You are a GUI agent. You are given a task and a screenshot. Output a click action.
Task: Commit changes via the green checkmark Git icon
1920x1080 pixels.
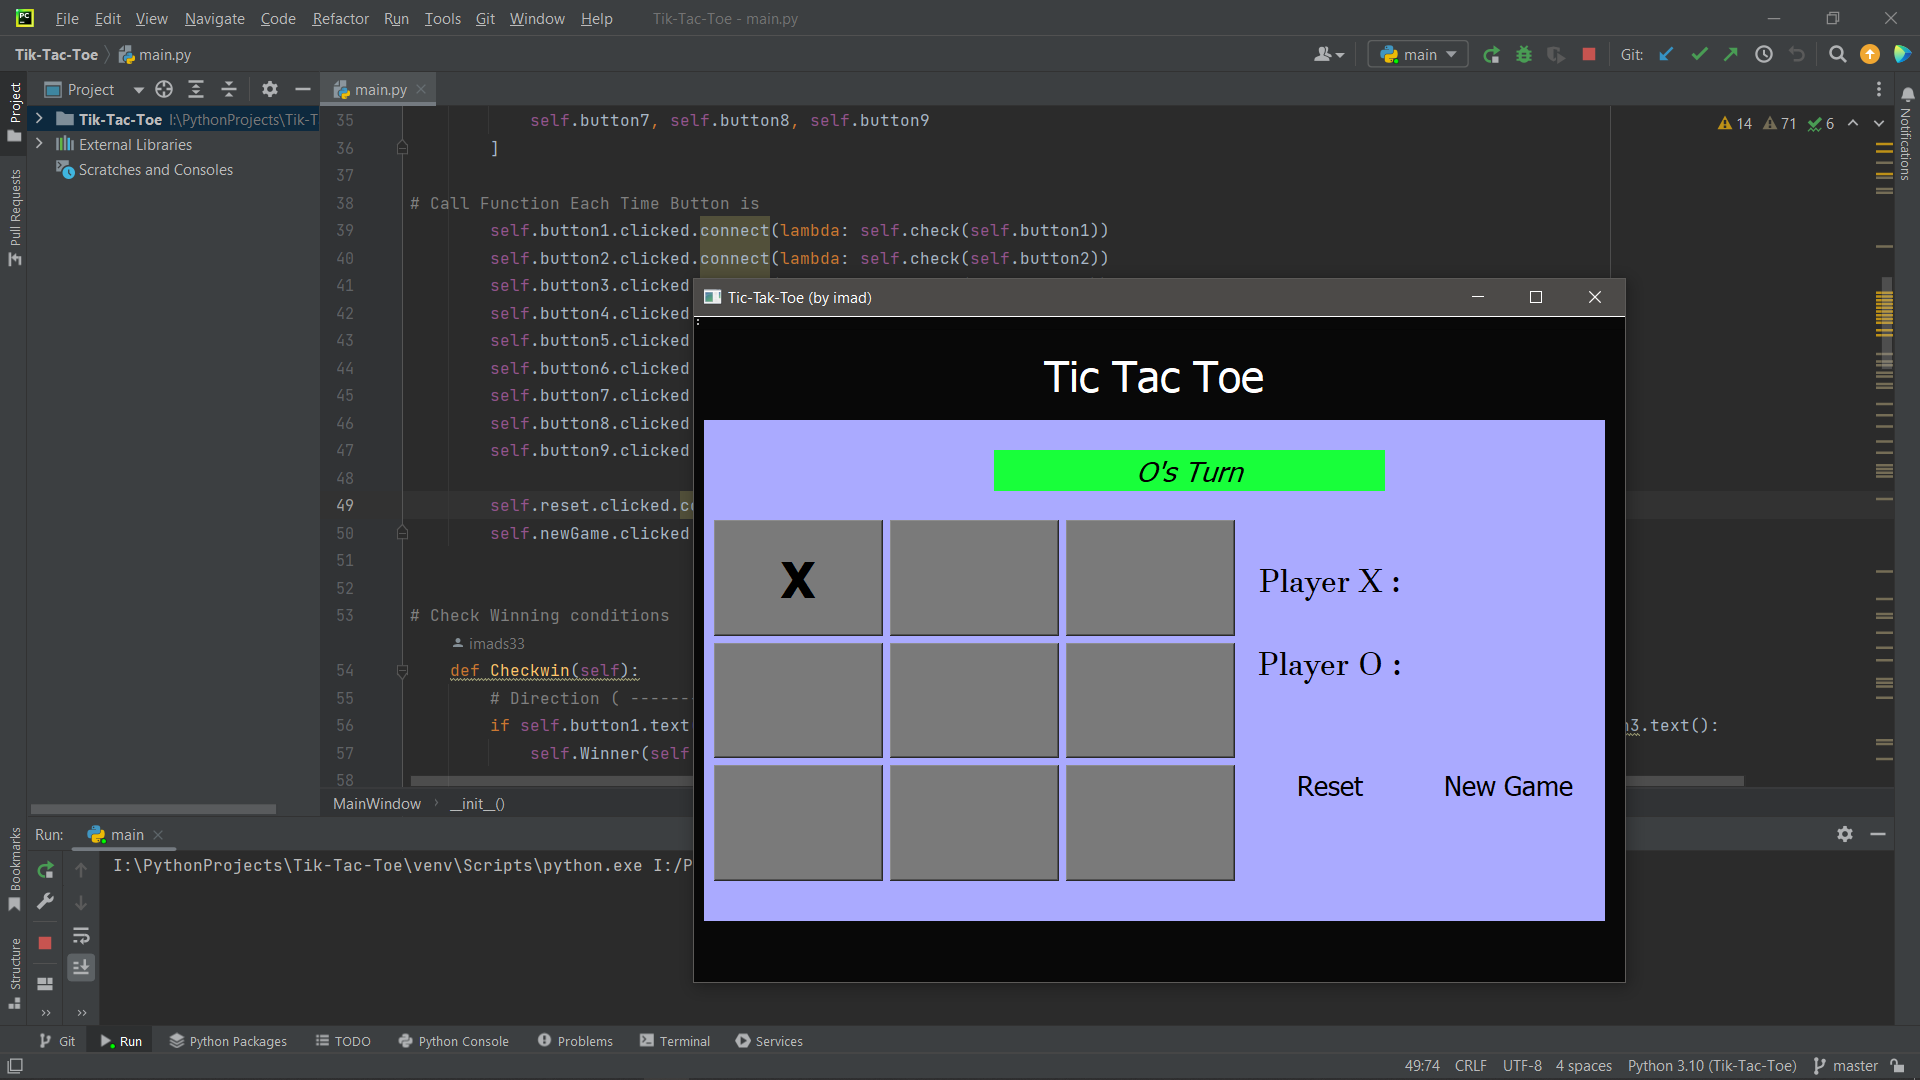coord(1699,54)
